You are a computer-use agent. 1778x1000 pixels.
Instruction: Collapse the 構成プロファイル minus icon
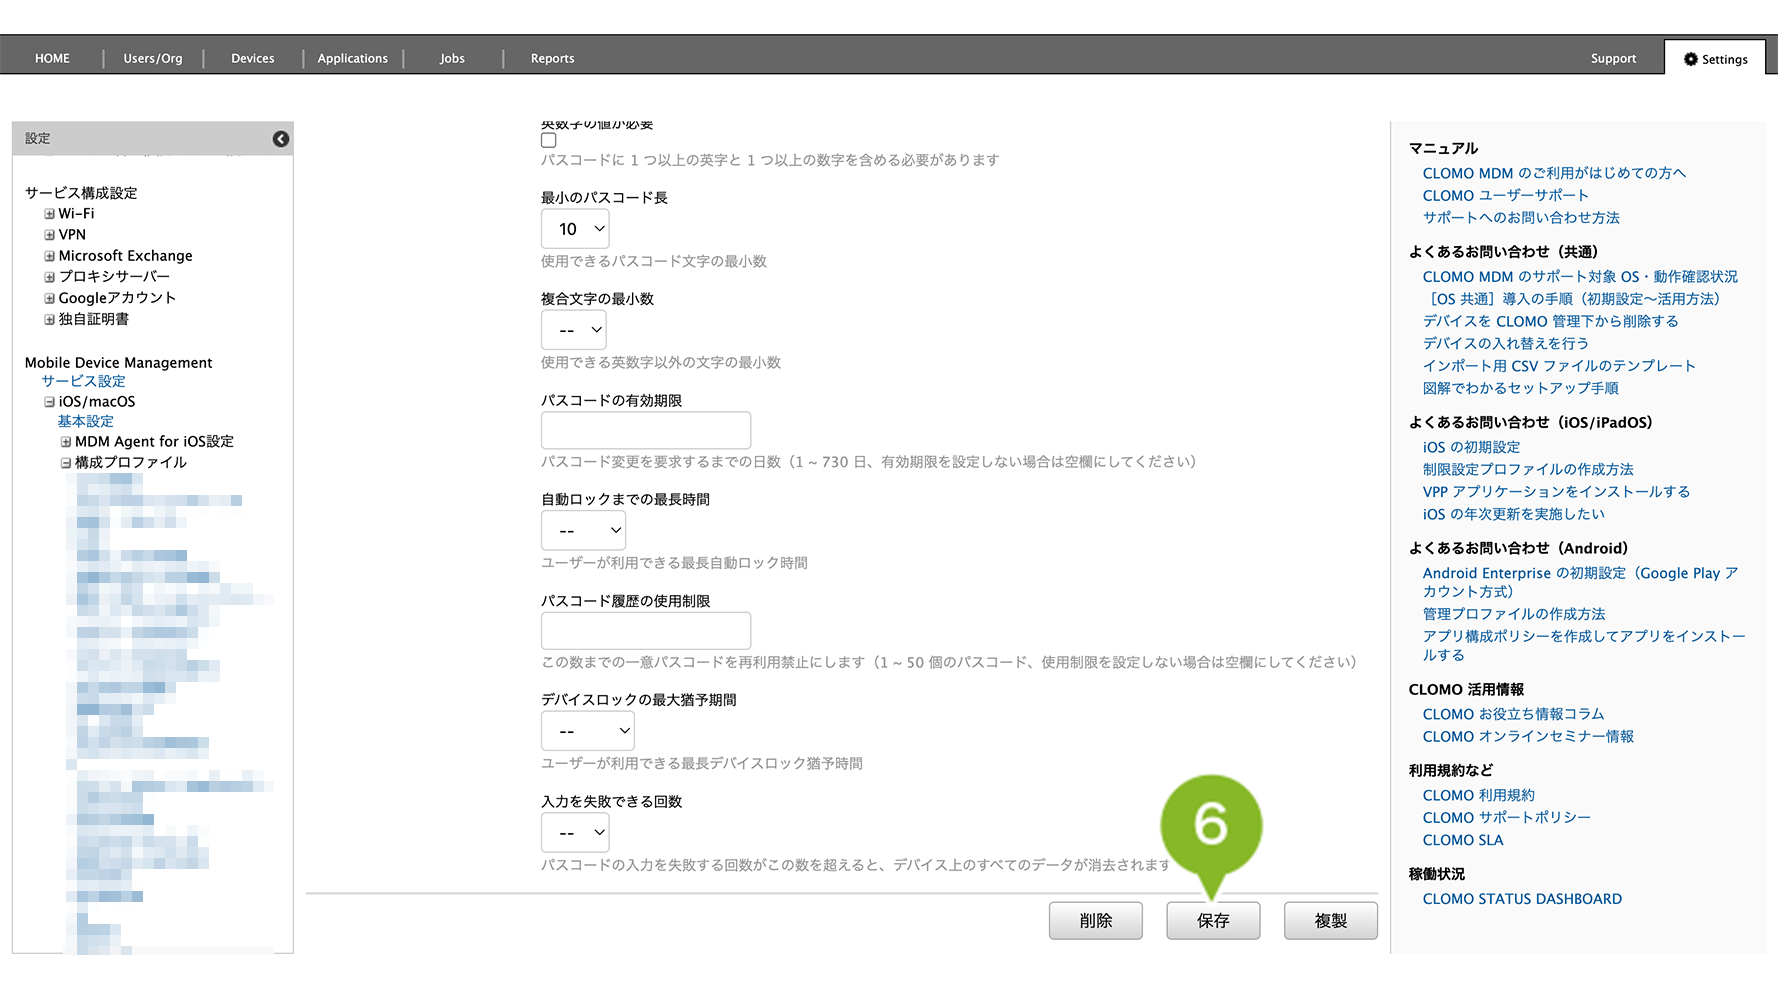click(x=66, y=463)
